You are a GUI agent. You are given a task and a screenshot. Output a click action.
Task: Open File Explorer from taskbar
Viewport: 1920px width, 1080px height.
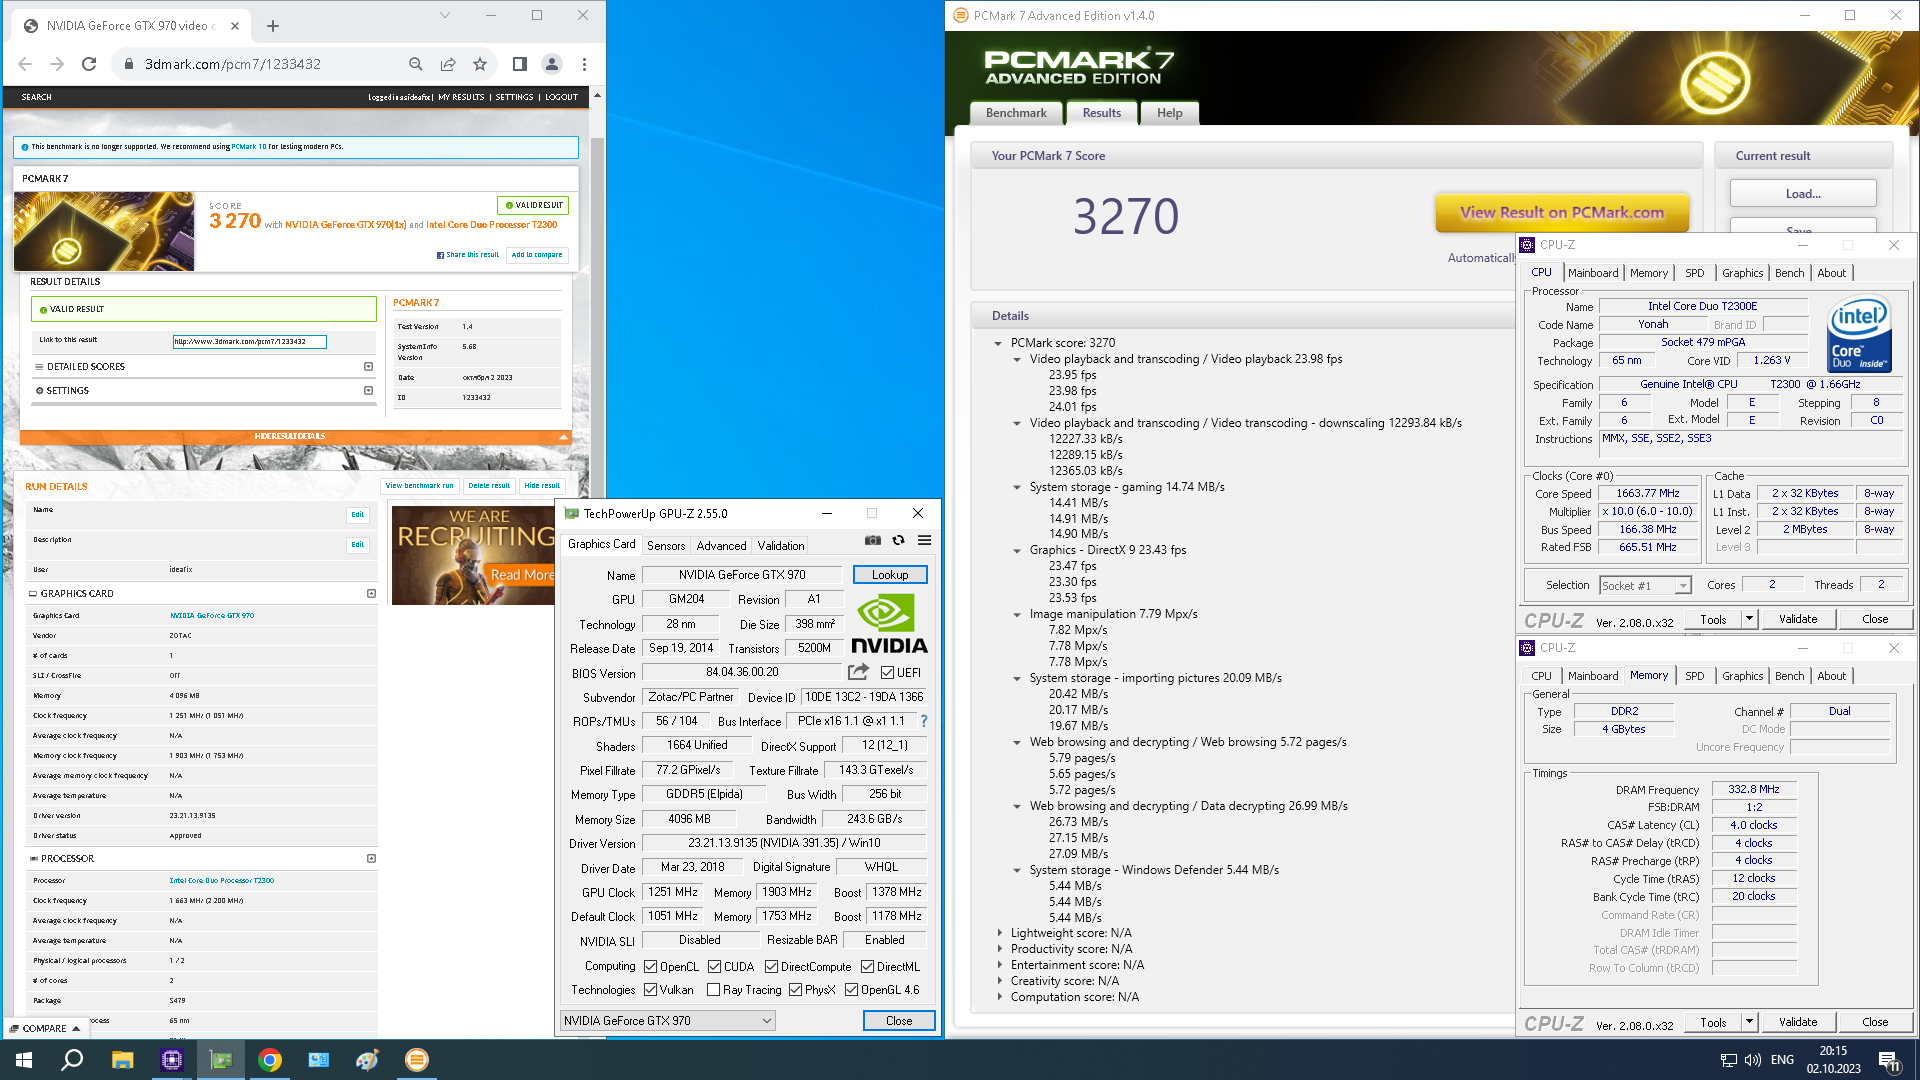[122, 1060]
